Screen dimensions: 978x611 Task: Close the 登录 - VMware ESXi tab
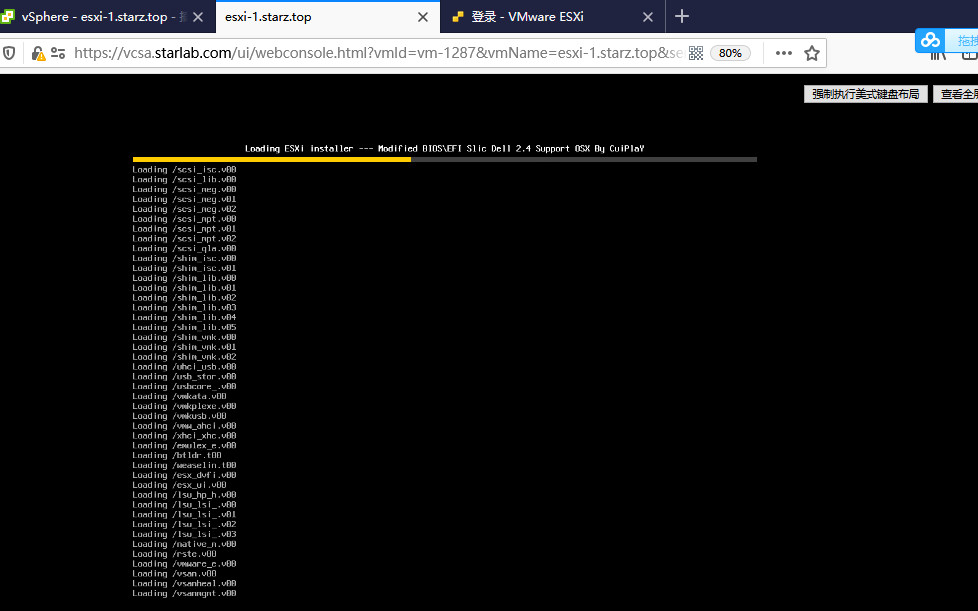[x=648, y=17]
